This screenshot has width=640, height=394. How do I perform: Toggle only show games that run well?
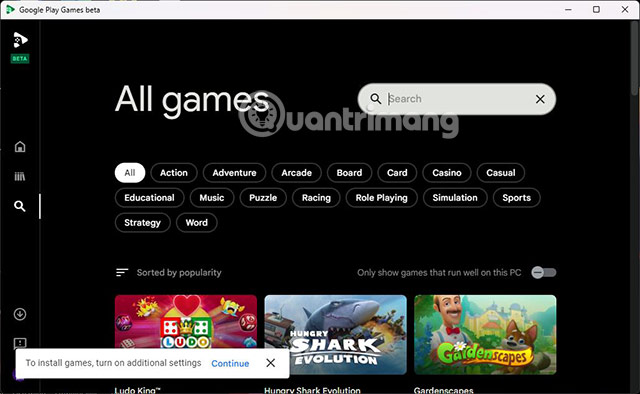coord(544,272)
